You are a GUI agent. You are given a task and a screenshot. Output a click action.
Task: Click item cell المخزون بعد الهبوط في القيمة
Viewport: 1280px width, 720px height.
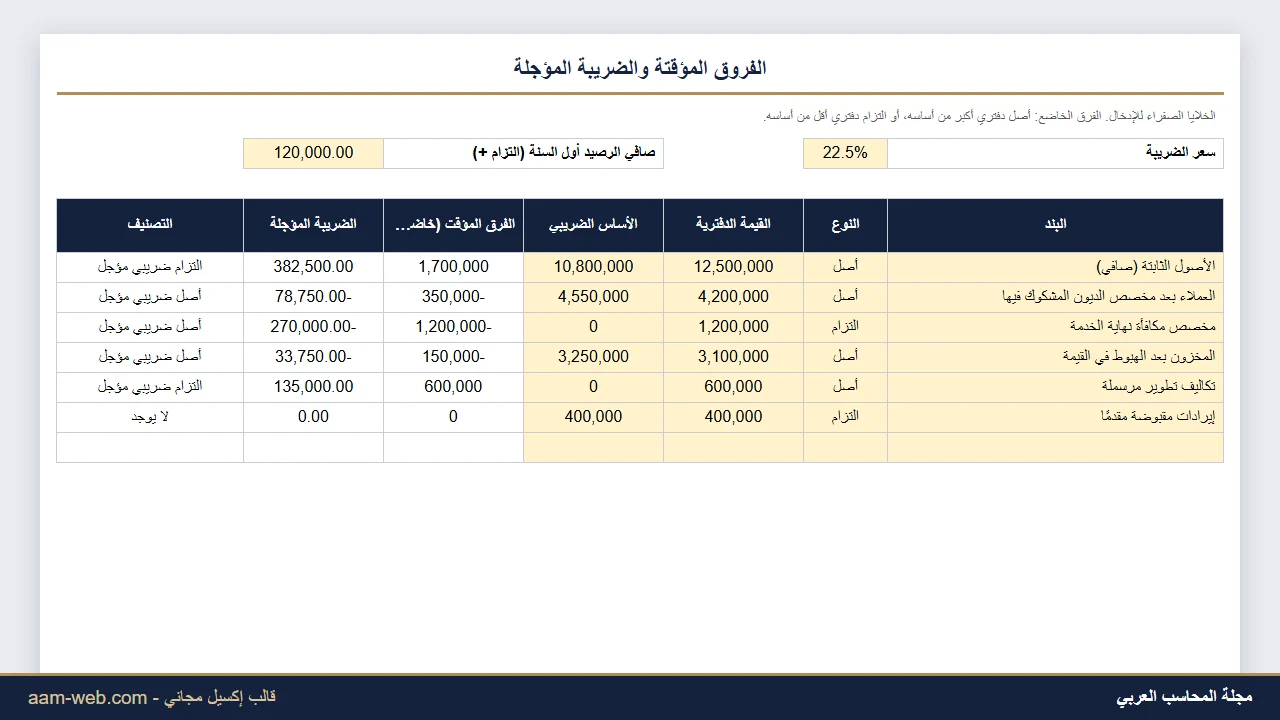(x=1055, y=357)
